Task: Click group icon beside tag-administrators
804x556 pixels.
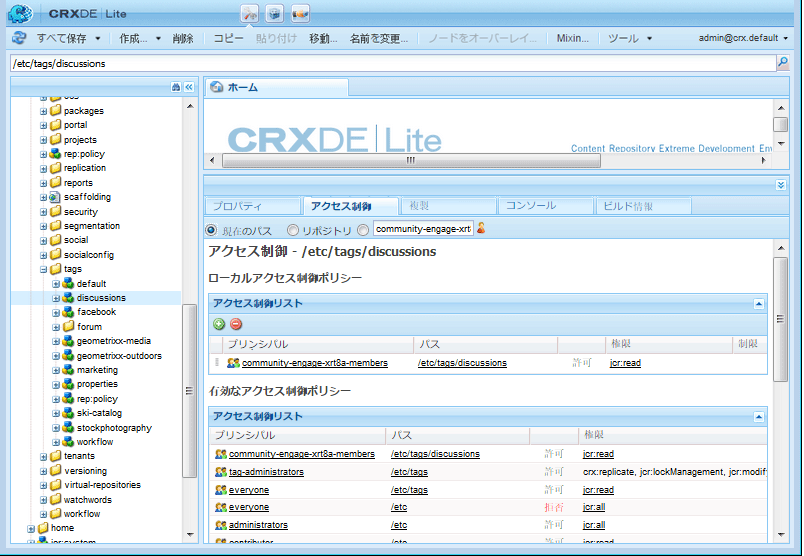Action: point(221,471)
